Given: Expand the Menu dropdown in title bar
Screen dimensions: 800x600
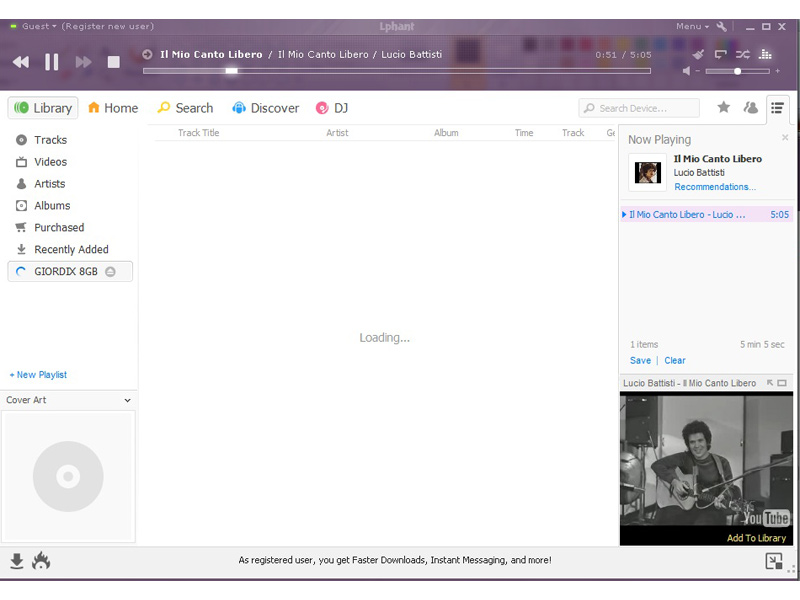Looking at the screenshot, I should [x=691, y=26].
